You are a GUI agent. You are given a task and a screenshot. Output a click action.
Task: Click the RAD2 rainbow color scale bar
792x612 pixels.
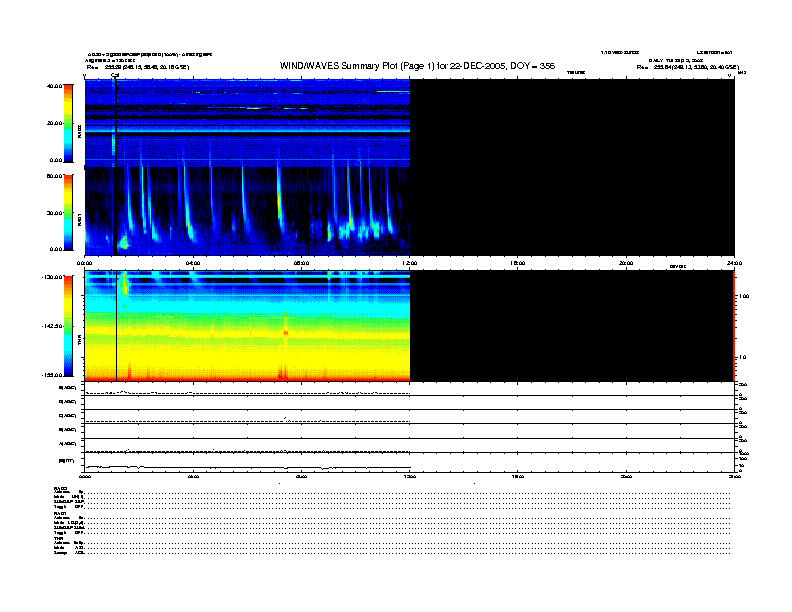click(x=68, y=123)
